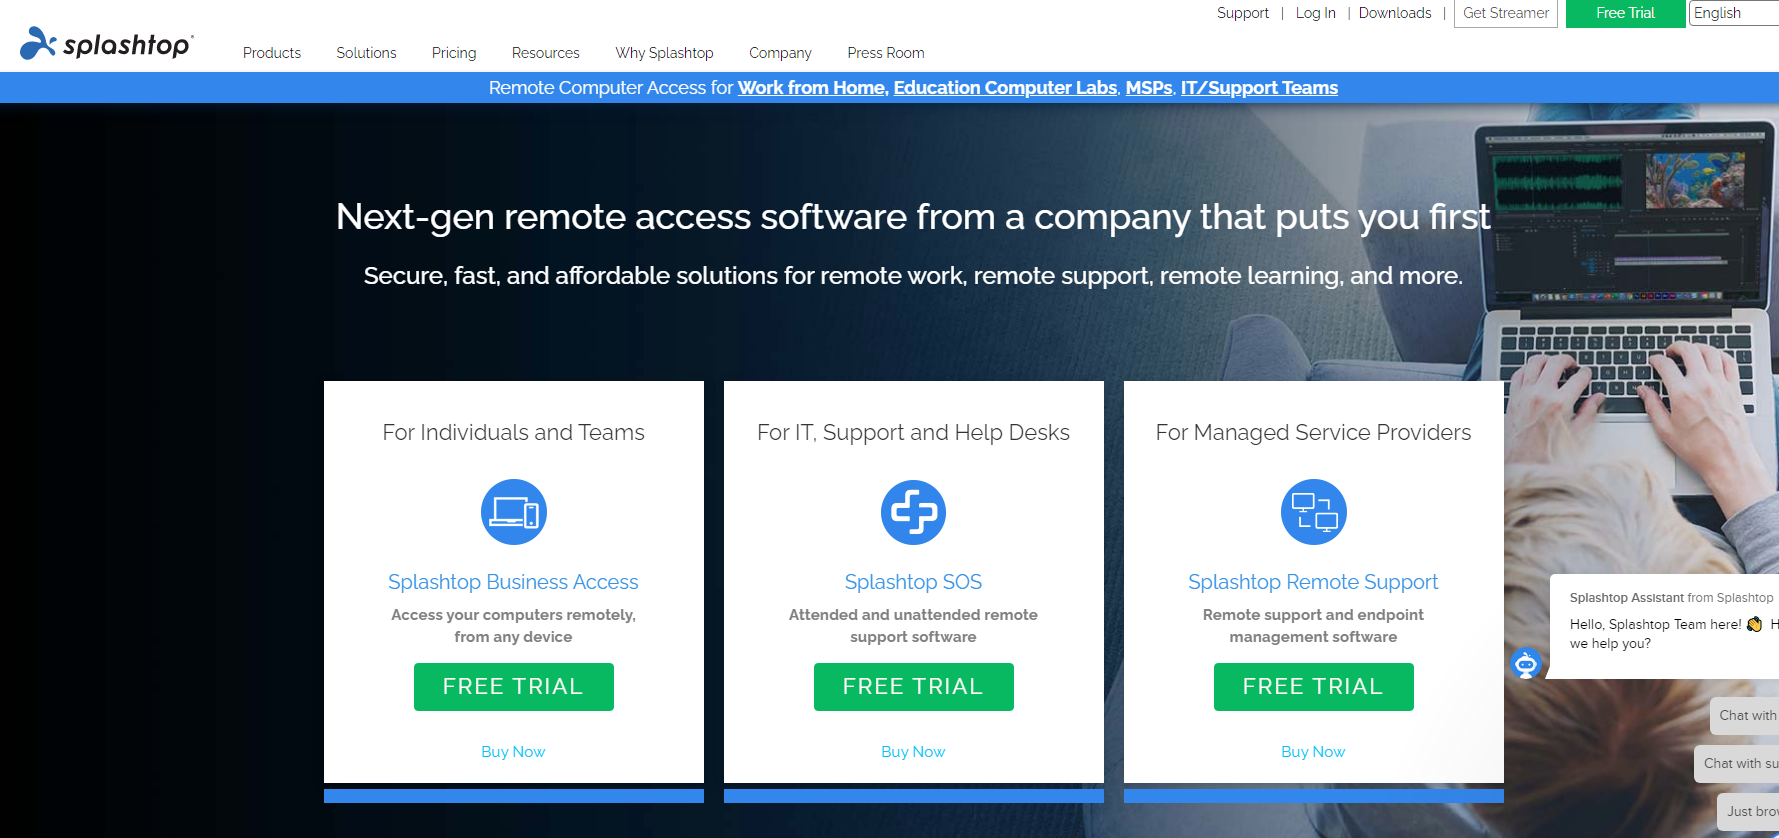Click 'Access your computers remotely' description
This screenshot has width=1779, height=838.
point(513,626)
